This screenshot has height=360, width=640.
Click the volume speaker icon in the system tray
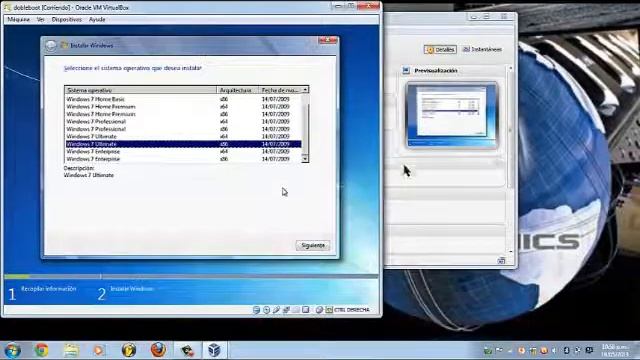click(x=554, y=350)
